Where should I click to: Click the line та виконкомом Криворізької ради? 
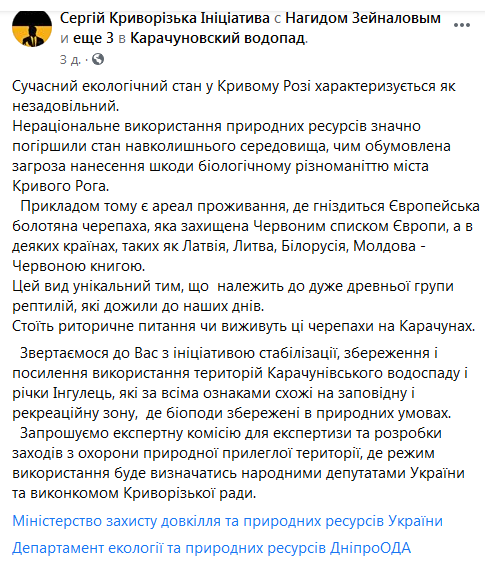pos(134,493)
